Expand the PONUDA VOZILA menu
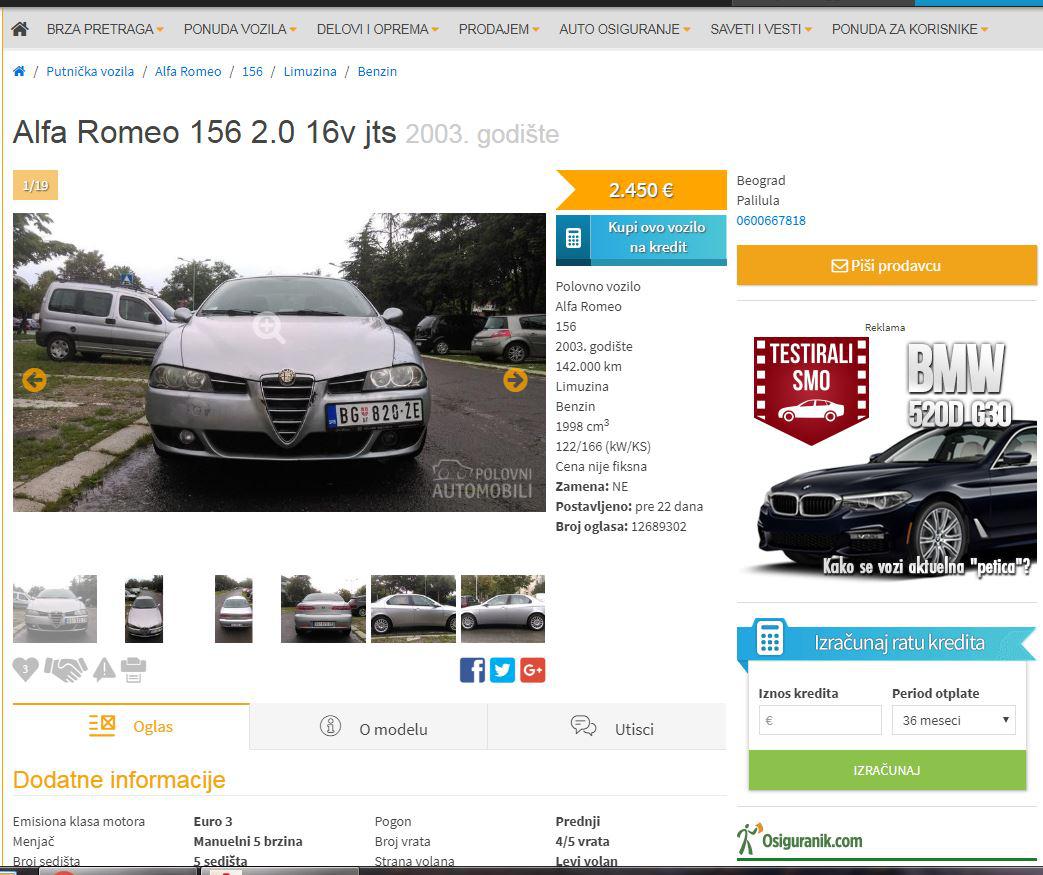This screenshot has width=1043, height=875. (x=239, y=29)
